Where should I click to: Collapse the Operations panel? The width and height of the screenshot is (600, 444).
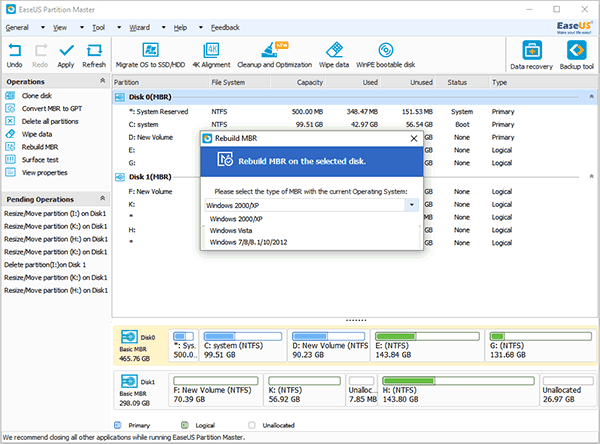[x=103, y=80]
